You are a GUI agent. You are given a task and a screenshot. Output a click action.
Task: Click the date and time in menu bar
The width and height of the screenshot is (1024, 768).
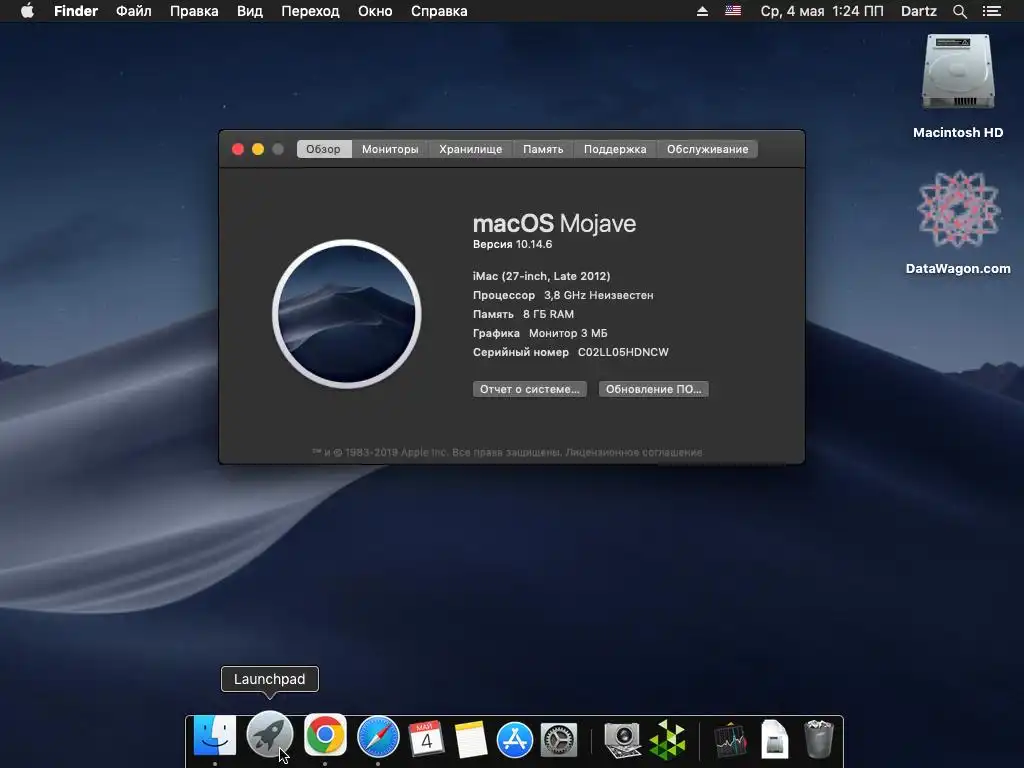point(822,11)
